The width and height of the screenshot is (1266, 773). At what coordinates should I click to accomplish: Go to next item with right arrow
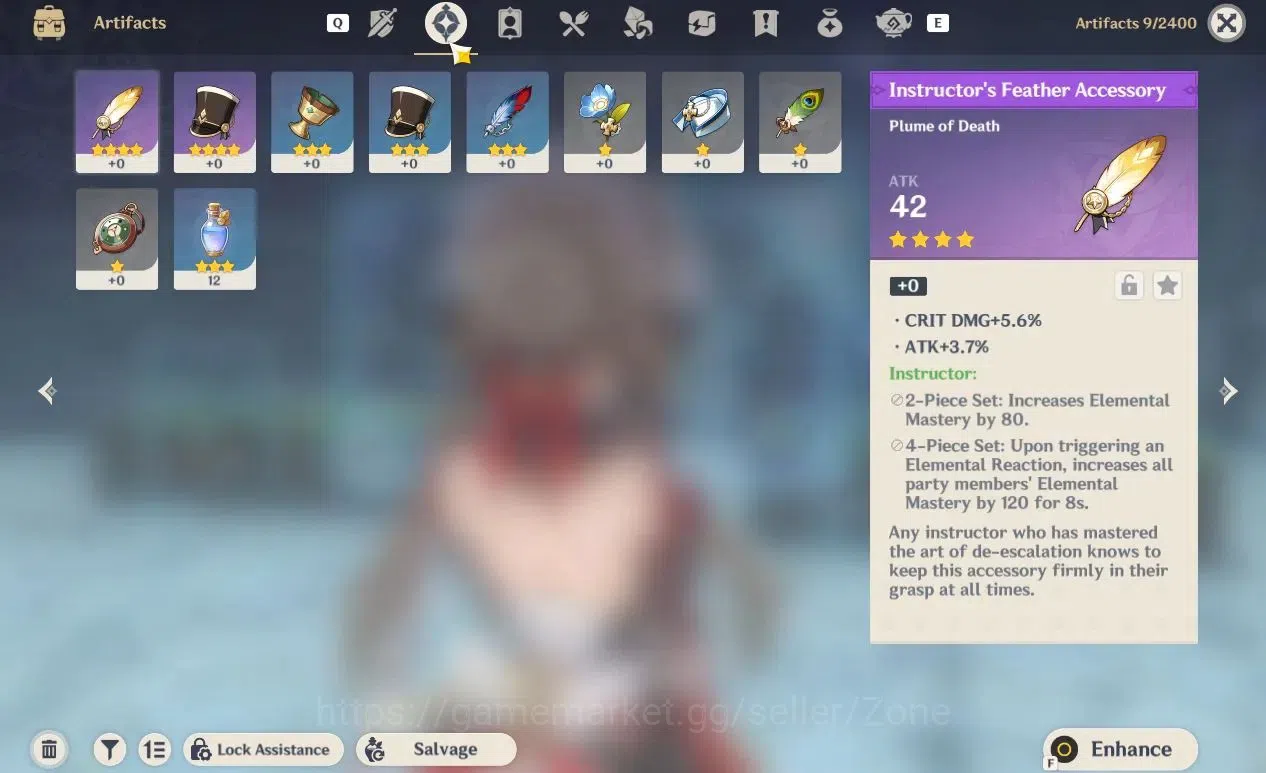coord(1229,391)
